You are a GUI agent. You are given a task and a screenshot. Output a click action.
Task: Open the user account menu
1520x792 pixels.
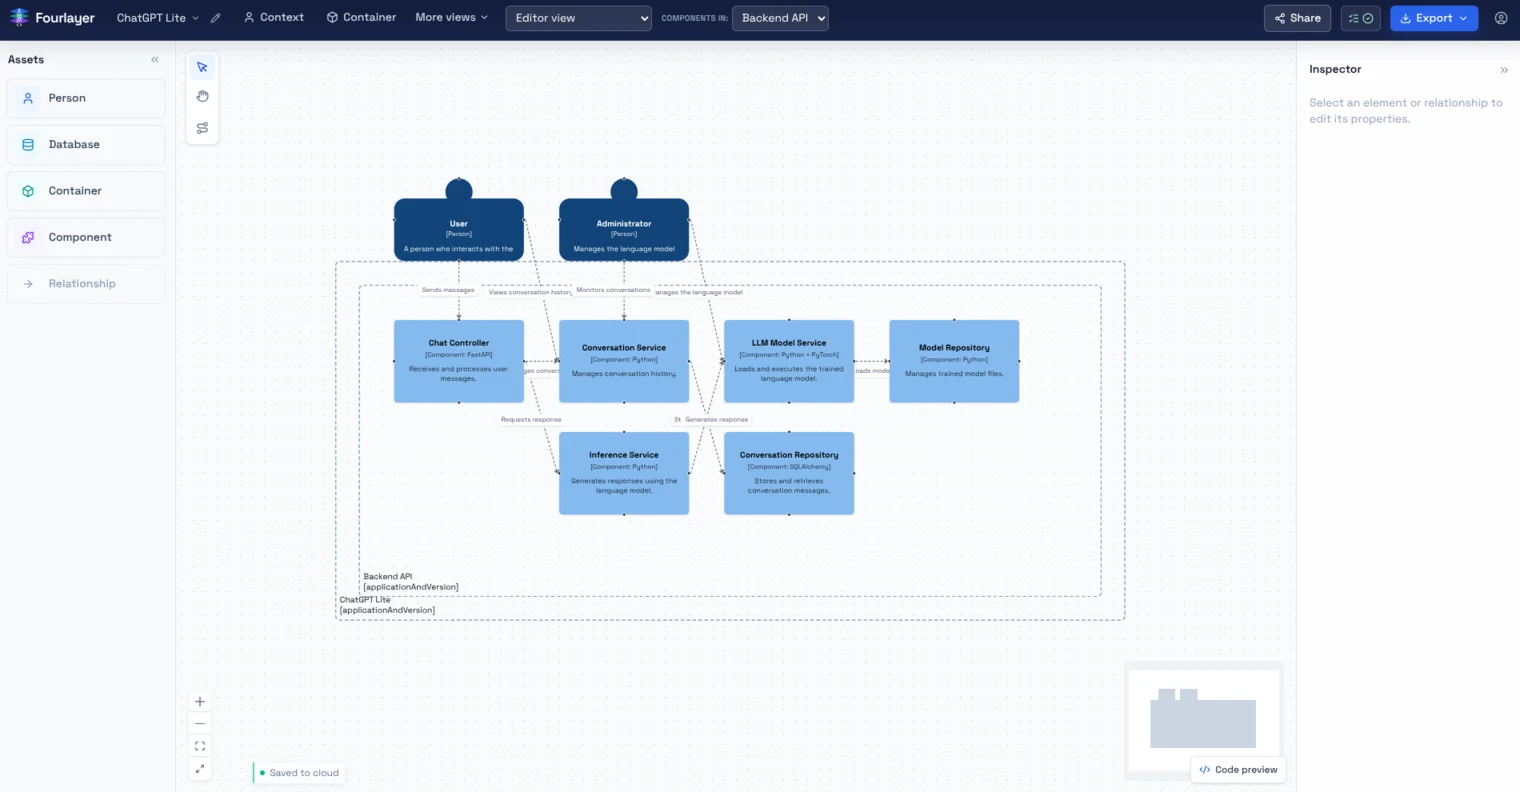coord(1500,18)
